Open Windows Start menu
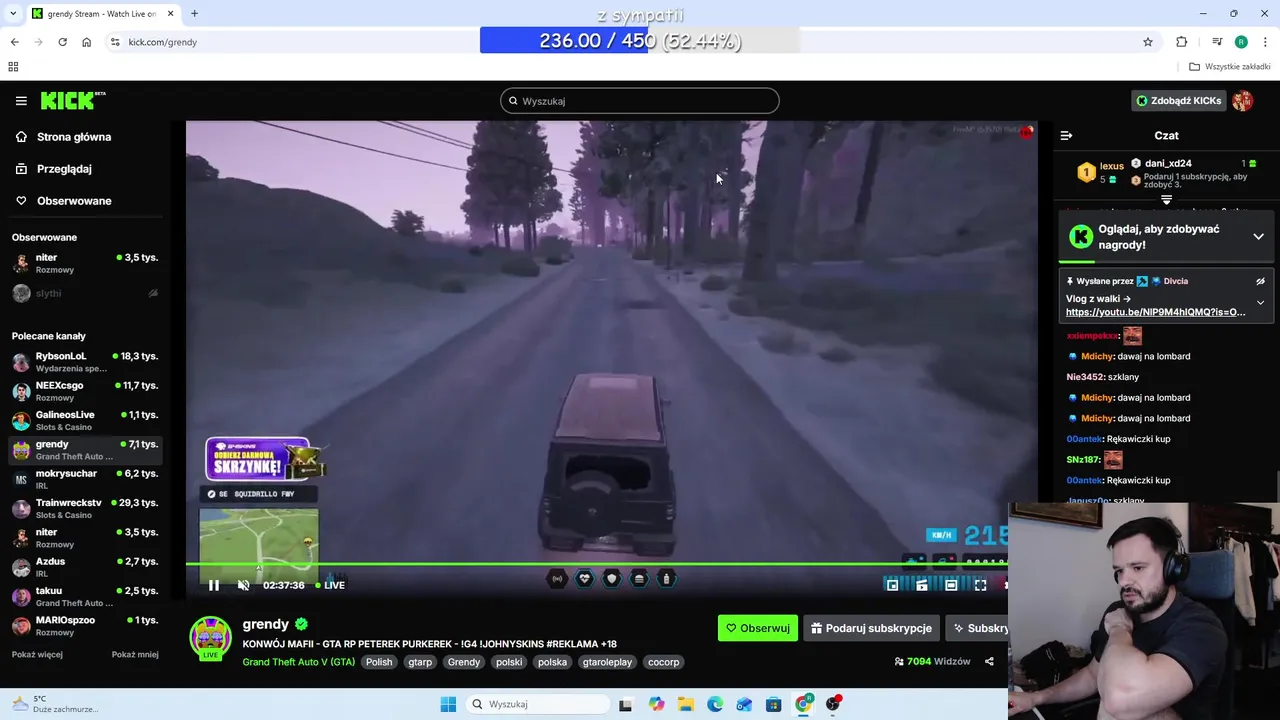The image size is (1280, 720). pyautogui.click(x=448, y=704)
